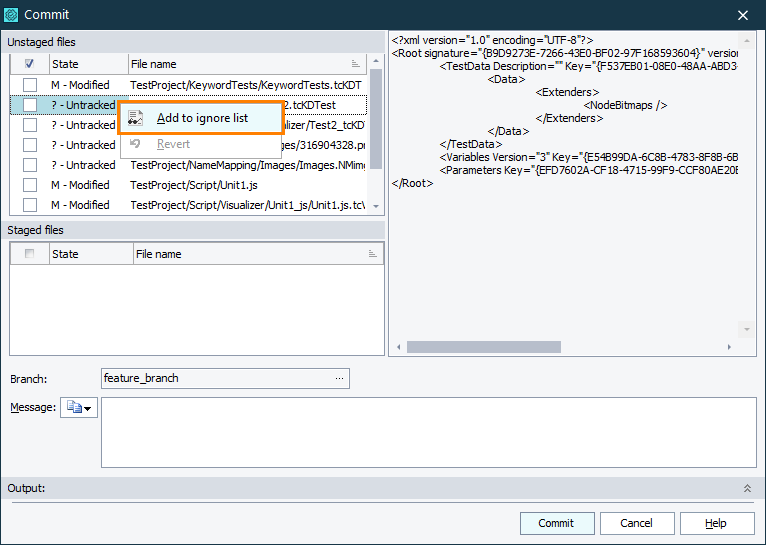The width and height of the screenshot is (766, 545).
Task: Open the commit message template icon button
Action: (79, 408)
